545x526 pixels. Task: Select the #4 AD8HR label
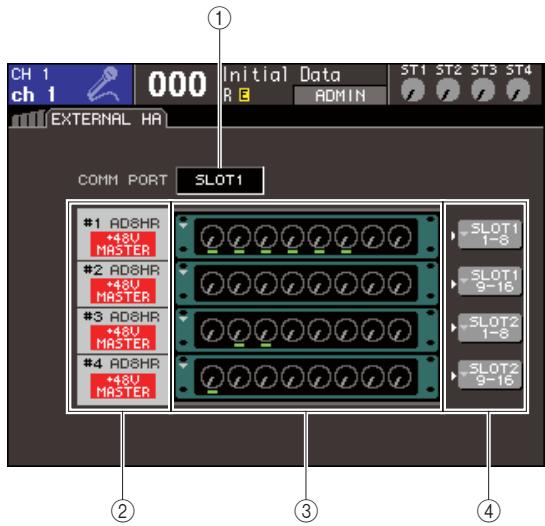[122, 364]
